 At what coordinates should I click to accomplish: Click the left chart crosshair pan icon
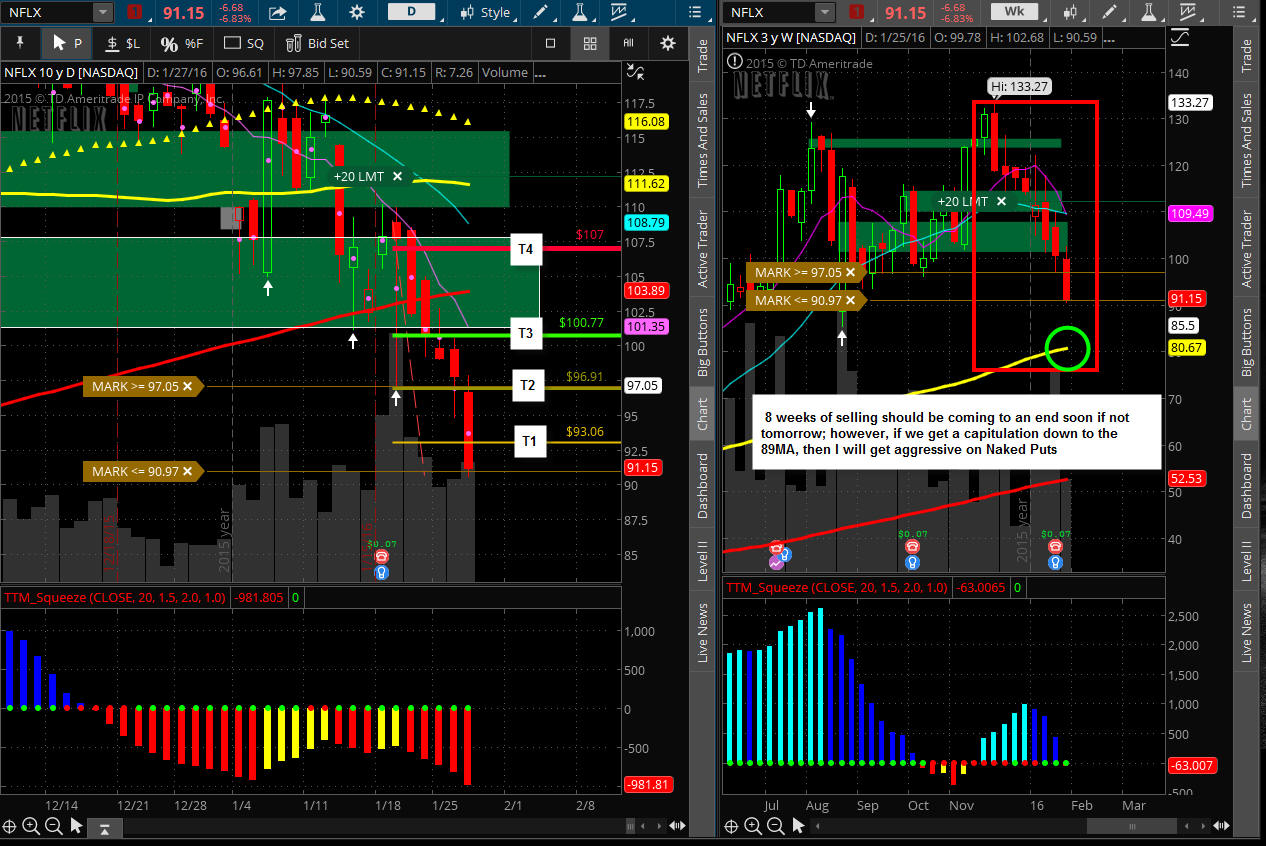pos(11,826)
